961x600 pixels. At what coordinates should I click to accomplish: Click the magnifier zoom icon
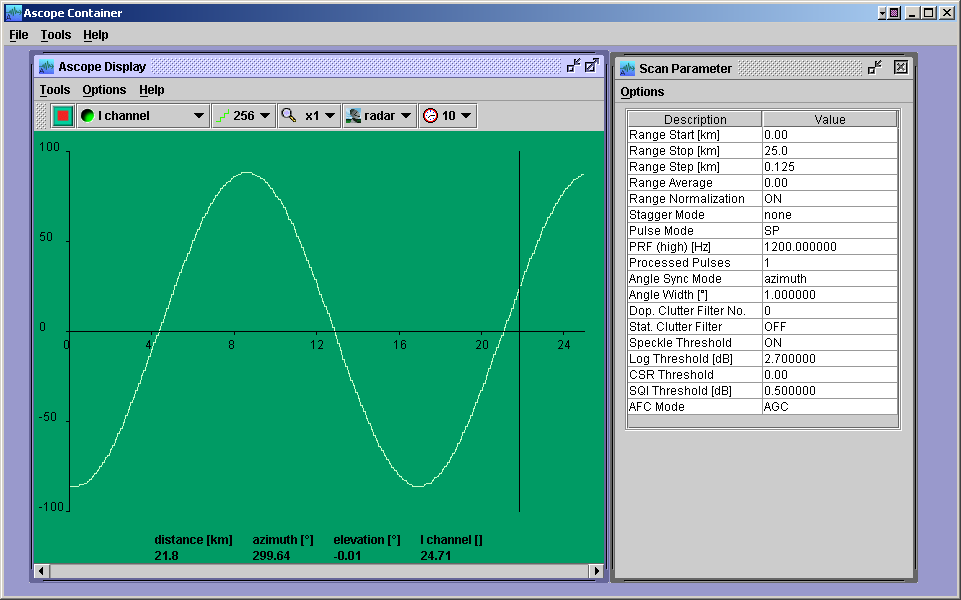(x=289, y=115)
